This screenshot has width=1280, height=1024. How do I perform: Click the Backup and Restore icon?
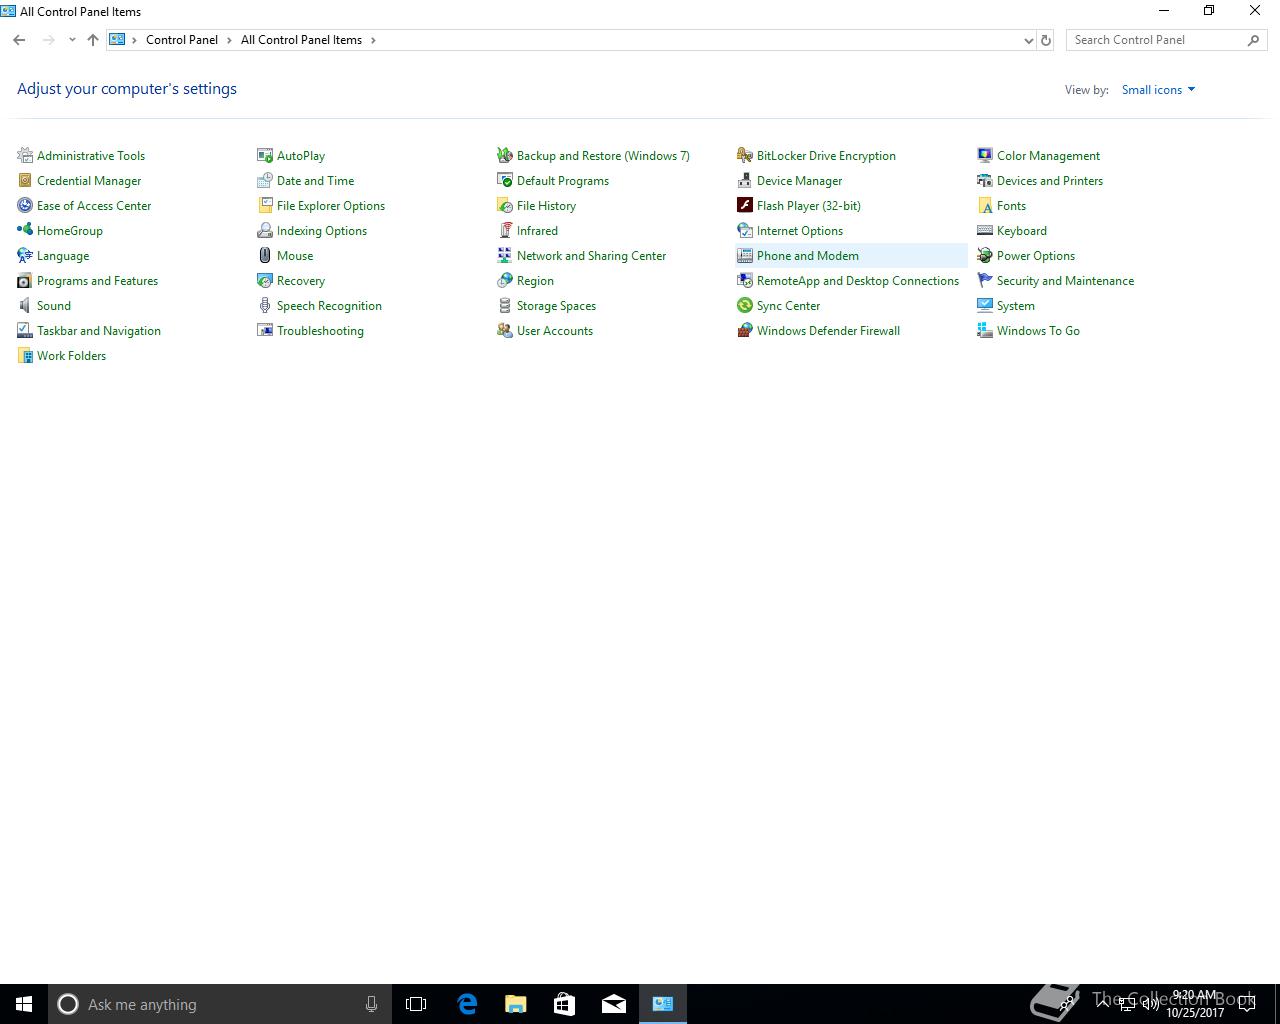pos(505,155)
